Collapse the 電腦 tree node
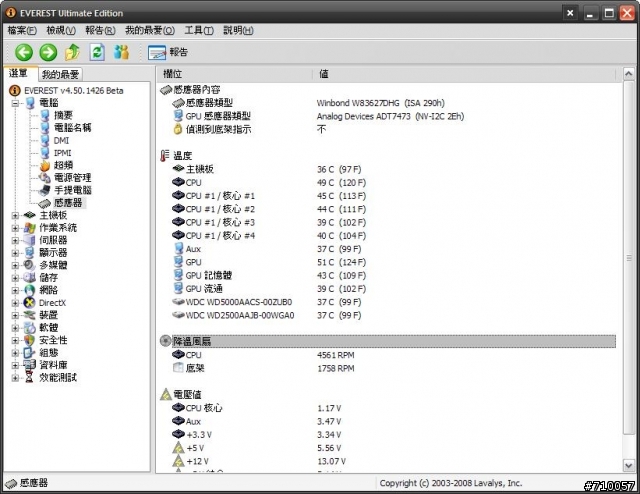Viewport: 640px width, 494px height. (15, 103)
